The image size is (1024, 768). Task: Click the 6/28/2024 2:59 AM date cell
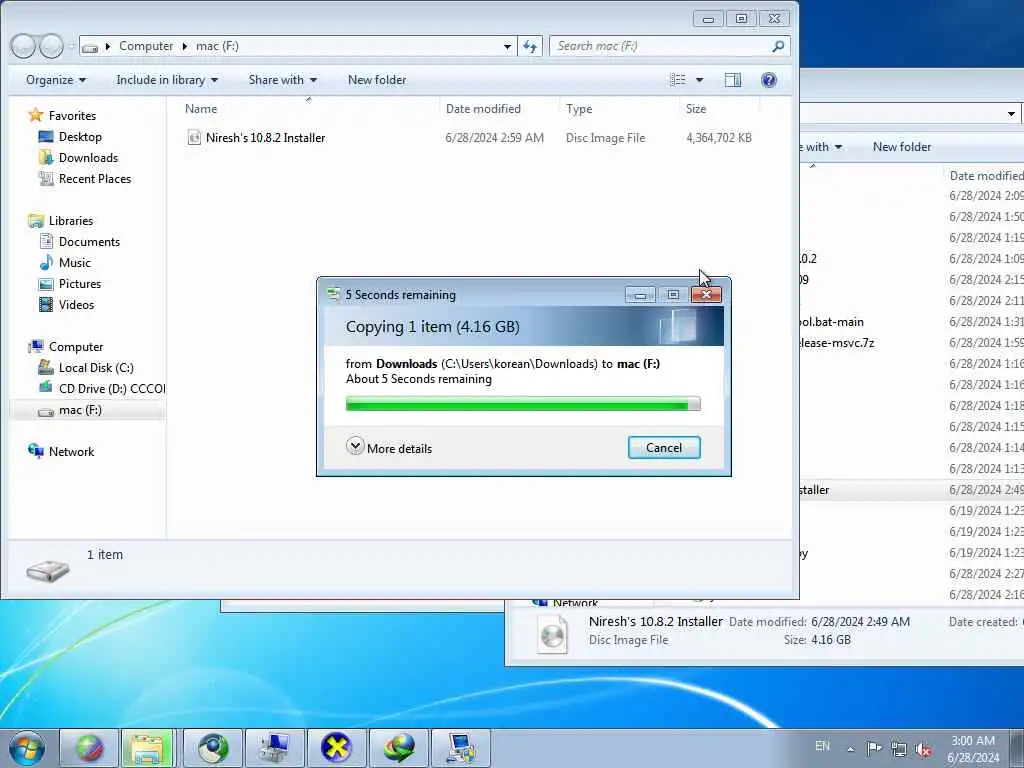pyautogui.click(x=494, y=138)
